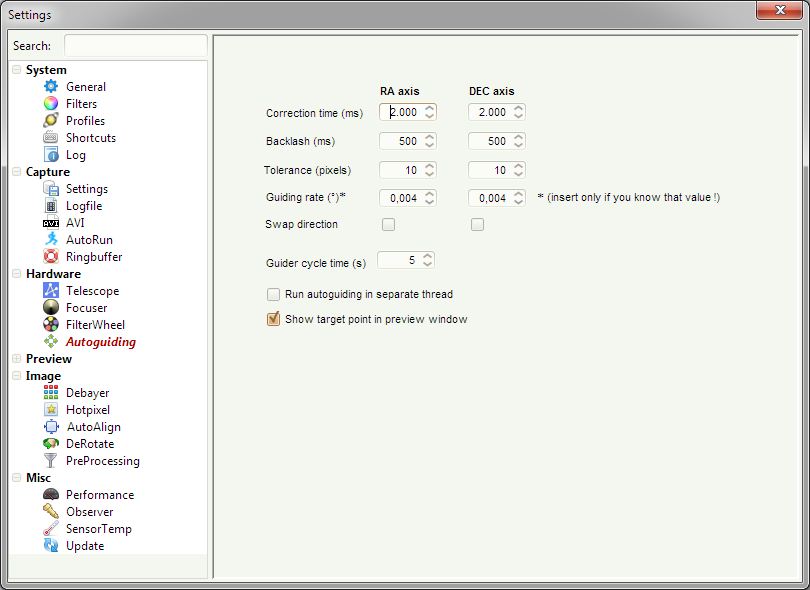Viewport: 810px width, 590px height.
Task: Select SensorTemp thermometer icon
Action: click(51, 529)
